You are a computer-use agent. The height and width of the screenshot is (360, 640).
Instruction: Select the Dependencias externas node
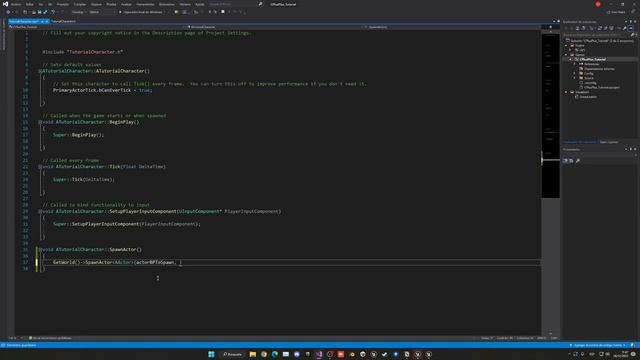tap(599, 69)
